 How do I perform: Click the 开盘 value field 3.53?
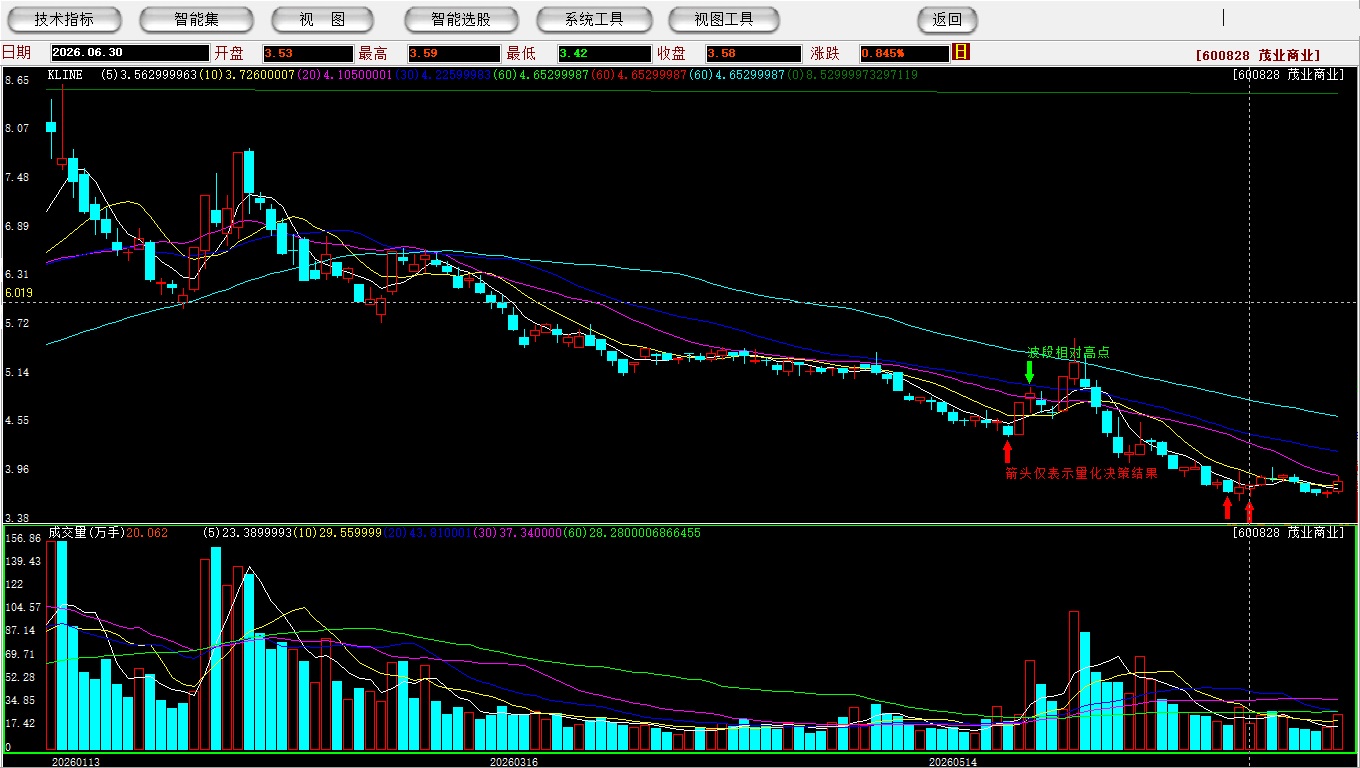[x=308, y=53]
